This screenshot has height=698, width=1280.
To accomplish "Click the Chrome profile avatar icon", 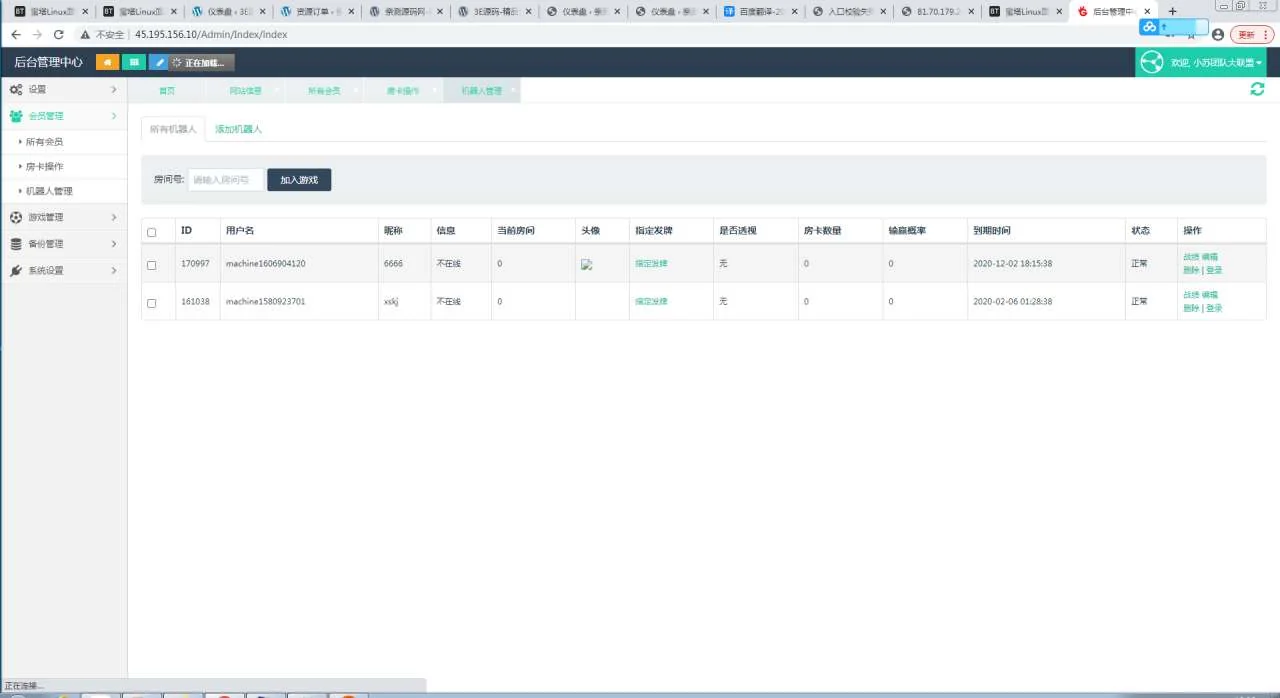I will [x=1217, y=34].
